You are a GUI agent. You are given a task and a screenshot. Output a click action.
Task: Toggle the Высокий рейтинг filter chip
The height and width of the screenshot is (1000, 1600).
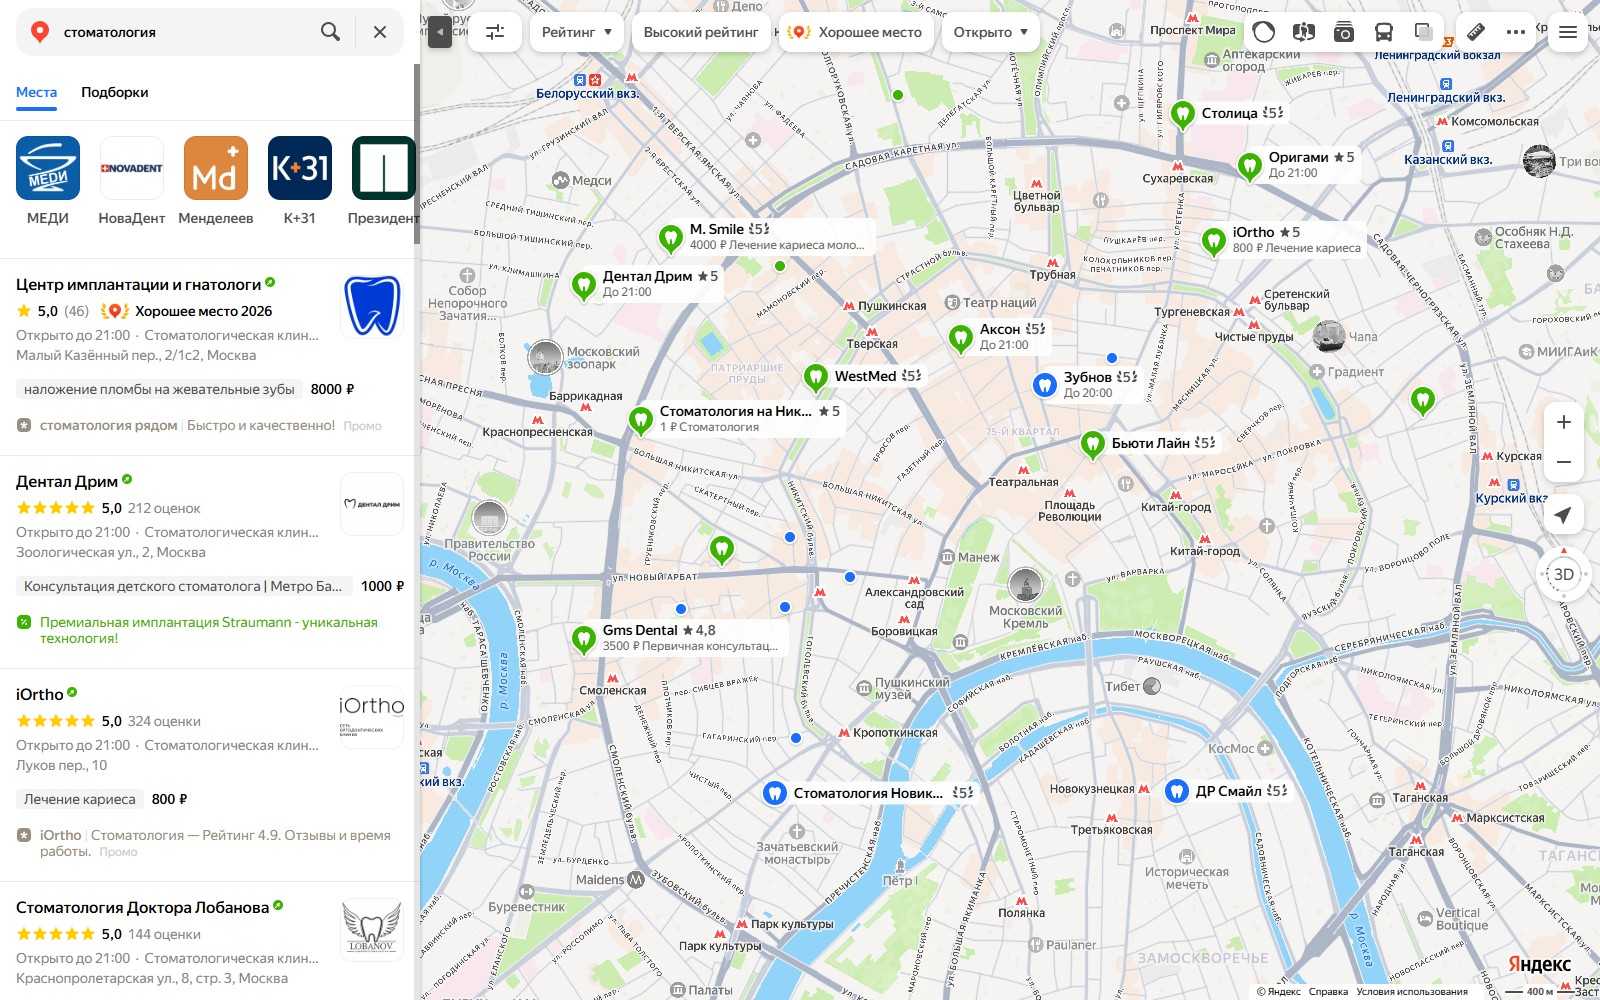coord(701,32)
